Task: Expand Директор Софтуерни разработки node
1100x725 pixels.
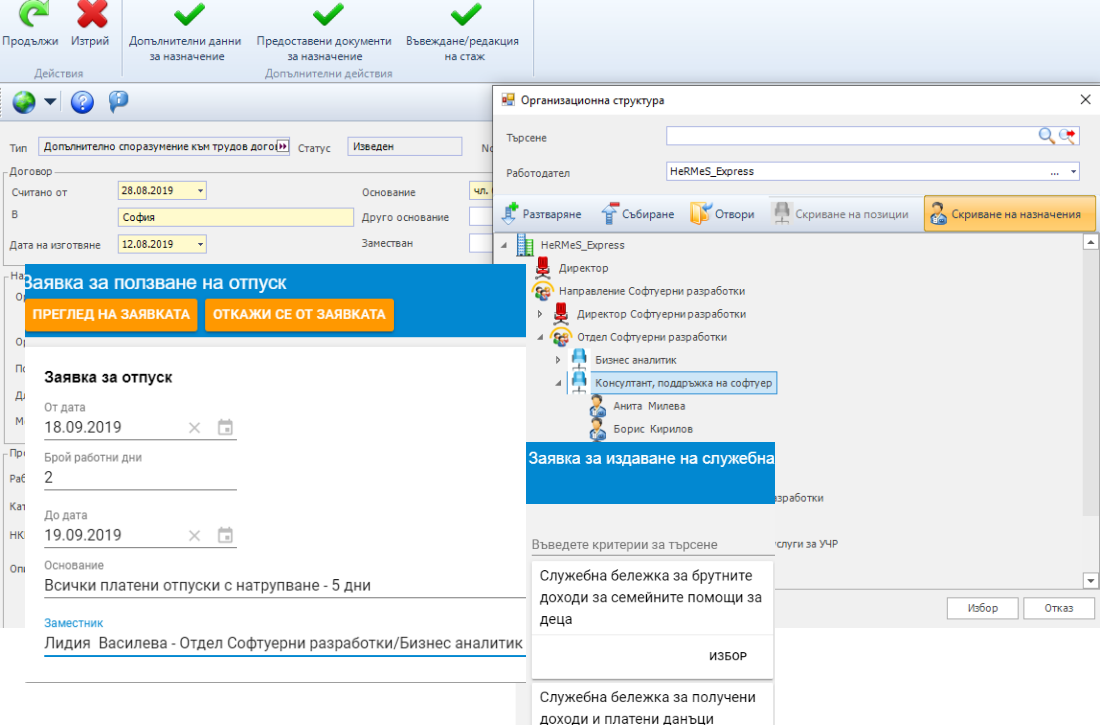Action: tap(540, 314)
